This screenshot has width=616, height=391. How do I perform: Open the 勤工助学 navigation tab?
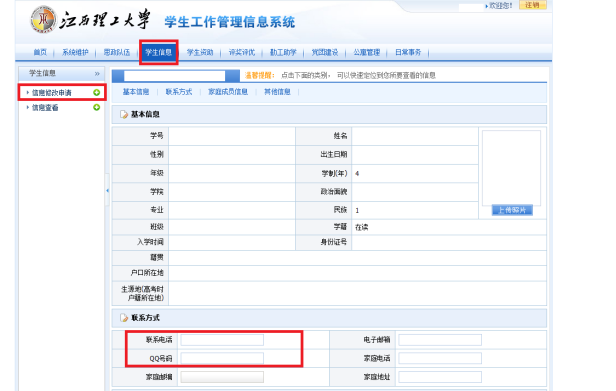pos(283,52)
